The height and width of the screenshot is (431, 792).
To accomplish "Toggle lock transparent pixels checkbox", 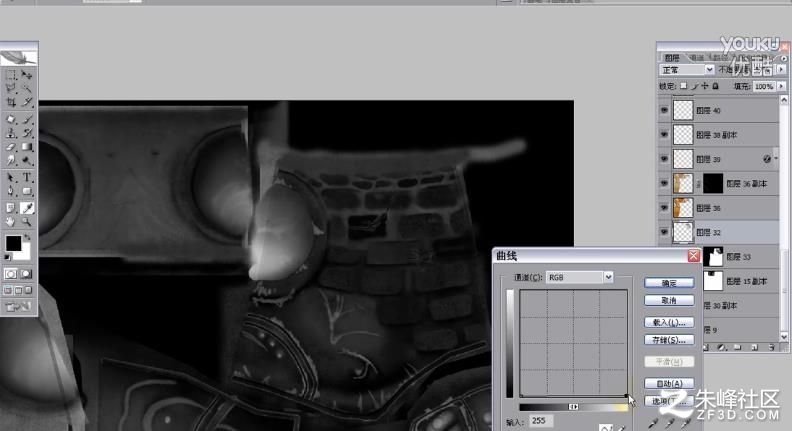I will click(x=683, y=86).
